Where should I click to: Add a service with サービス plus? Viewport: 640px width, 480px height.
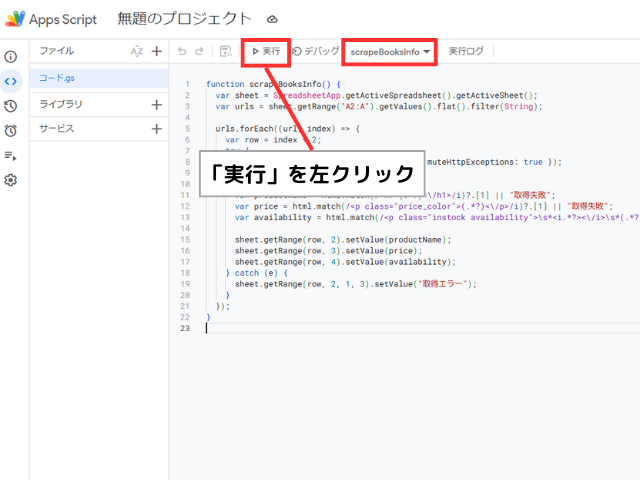tap(156, 129)
